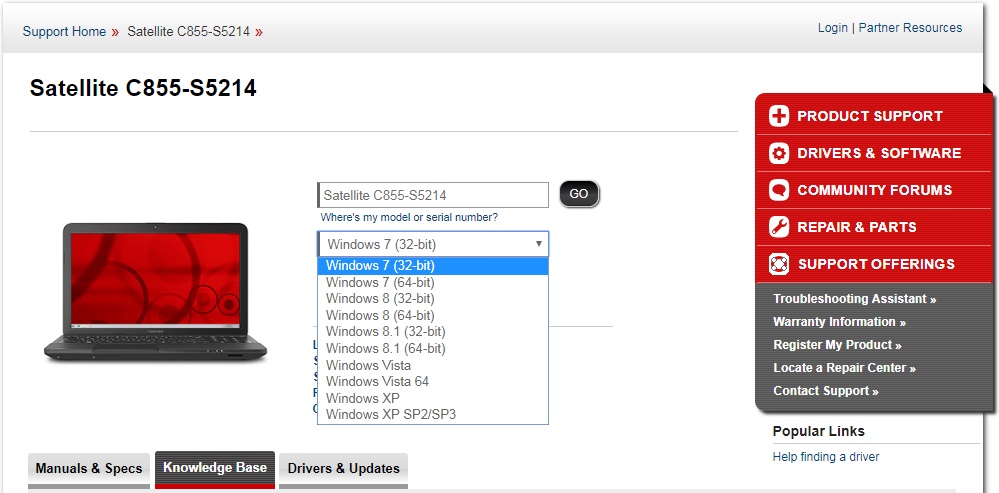
Task: Click the Repair & Parts wrench icon
Action: [x=779, y=227]
